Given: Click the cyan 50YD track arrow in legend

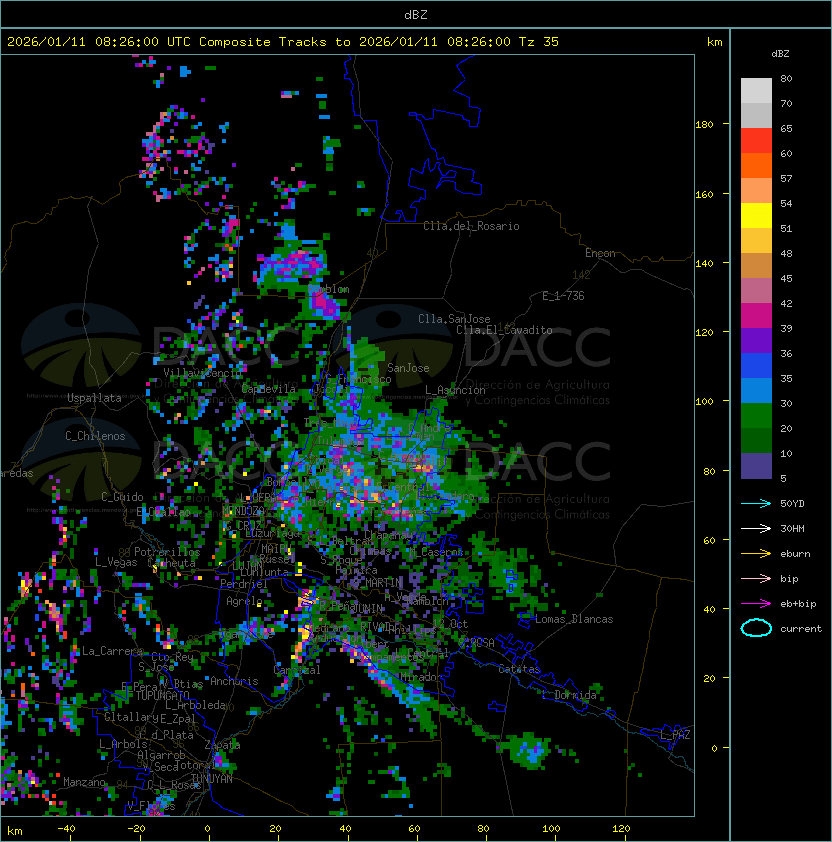Looking at the screenshot, I should click(756, 504).
